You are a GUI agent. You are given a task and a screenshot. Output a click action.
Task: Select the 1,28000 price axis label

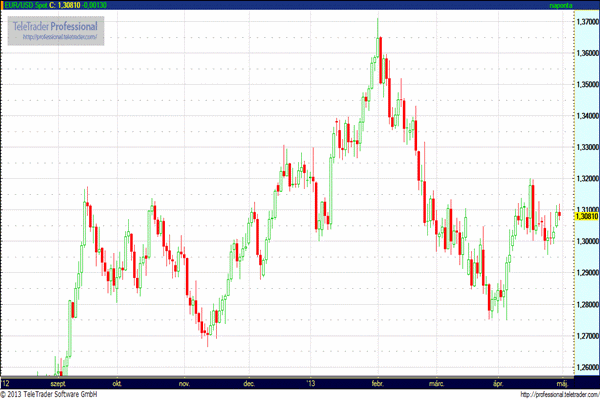tap(587, 304)
